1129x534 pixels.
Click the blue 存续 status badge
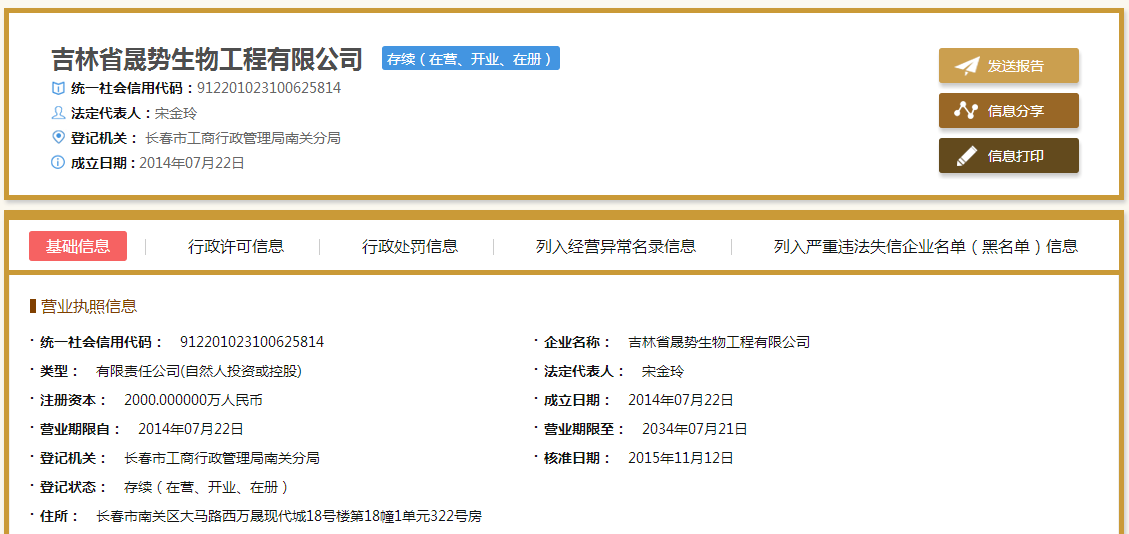[470, 59]
